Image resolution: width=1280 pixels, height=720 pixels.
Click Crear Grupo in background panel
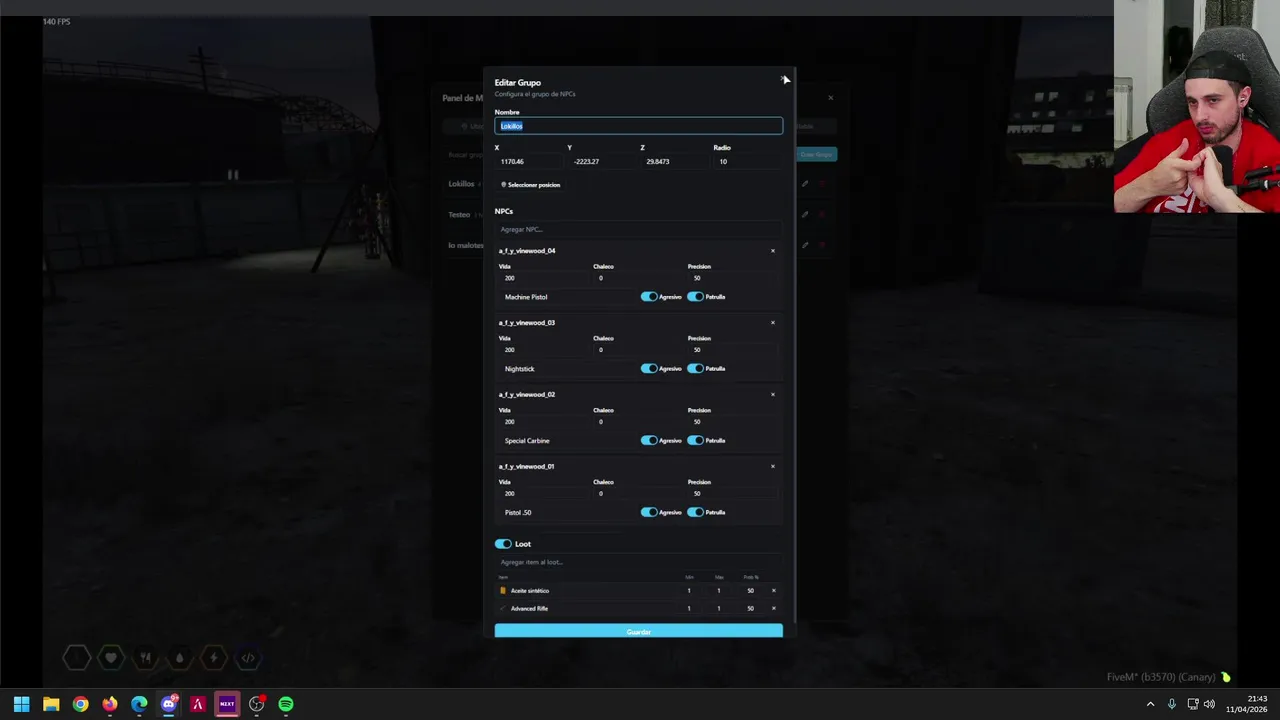[817, 155]
